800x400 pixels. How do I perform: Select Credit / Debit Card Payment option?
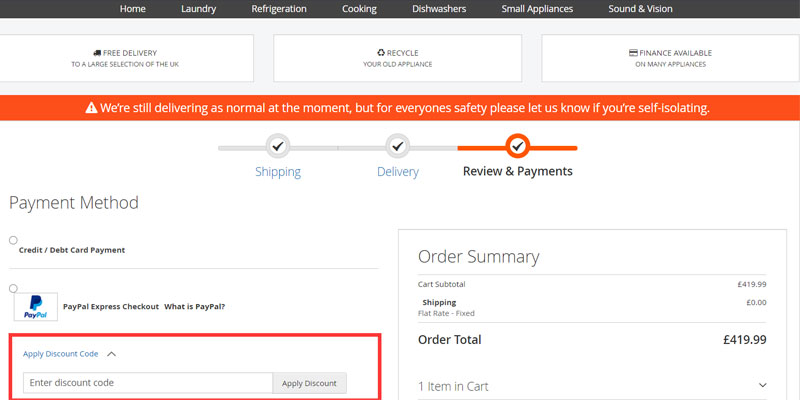point(13,240)
